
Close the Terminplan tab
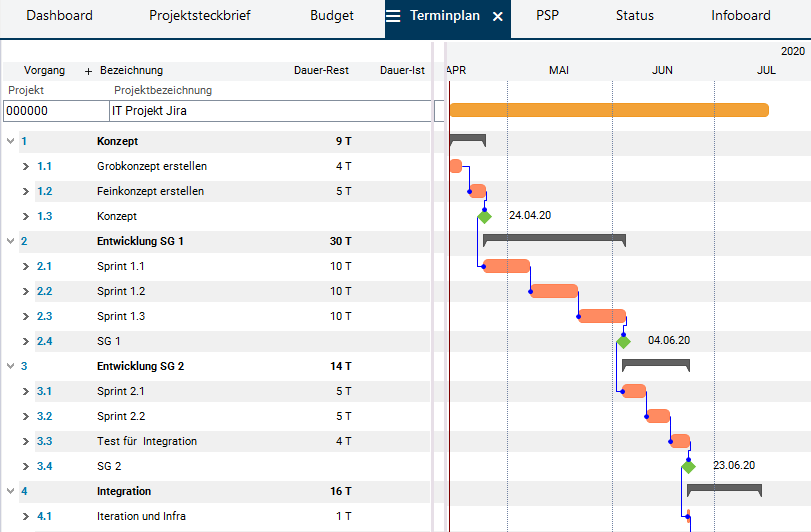(x=497, y=16)
